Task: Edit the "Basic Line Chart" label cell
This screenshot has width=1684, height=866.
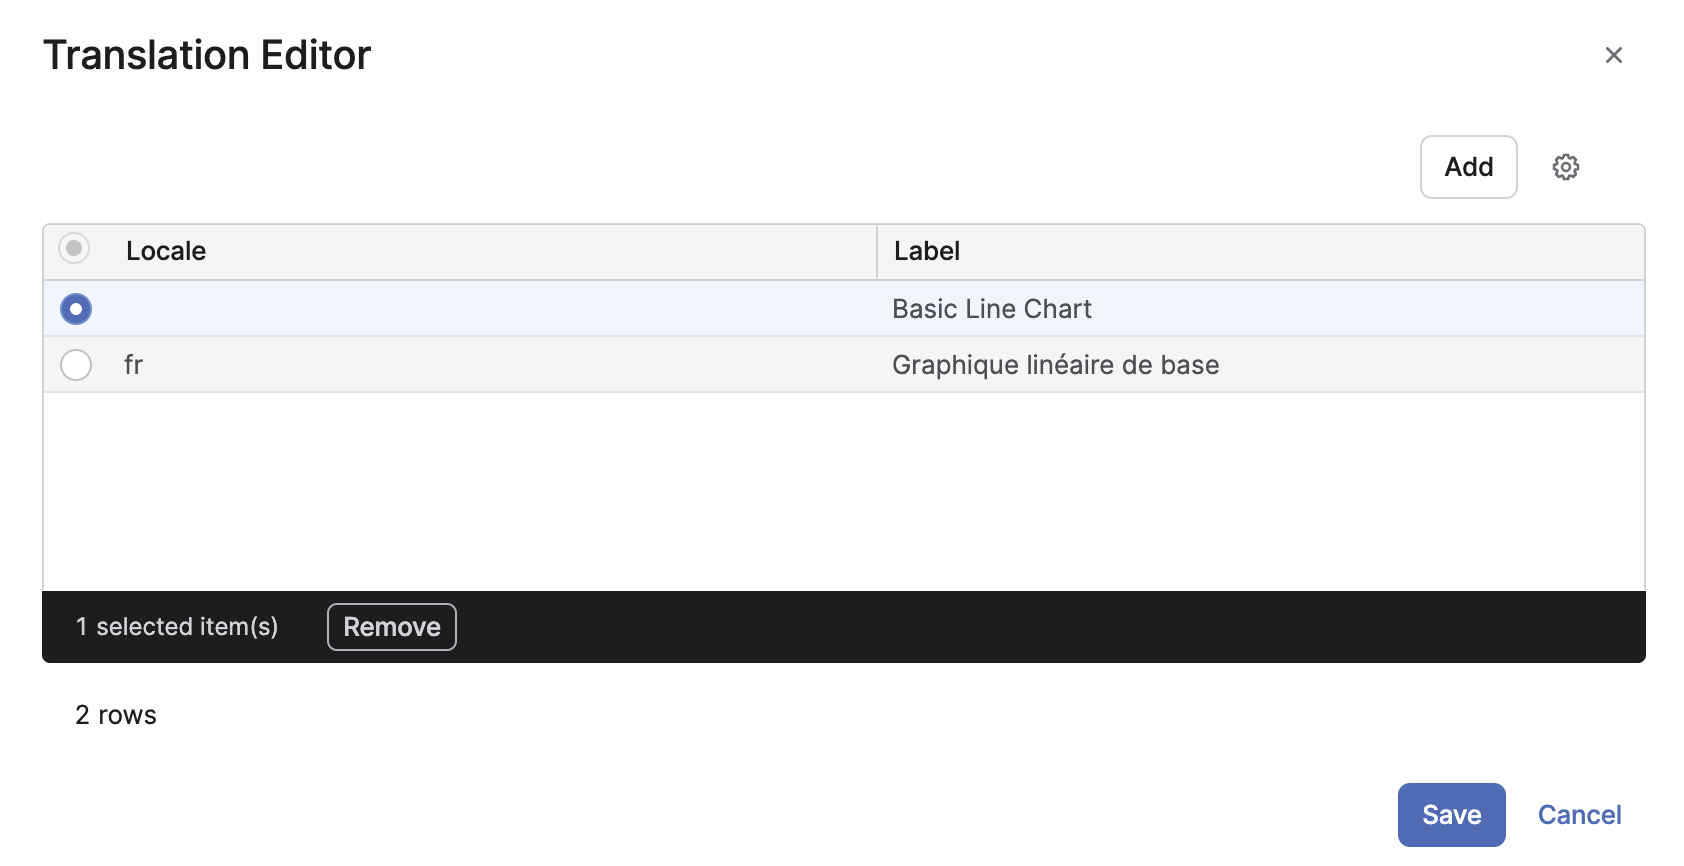Action: click(992, 309)
